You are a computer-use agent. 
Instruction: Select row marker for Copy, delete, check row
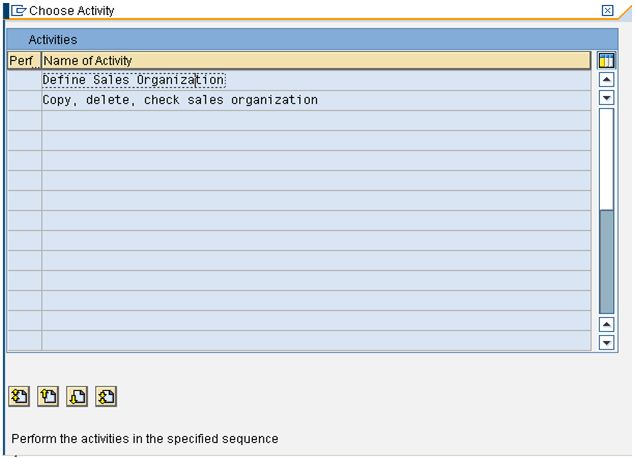pos(24,100)
